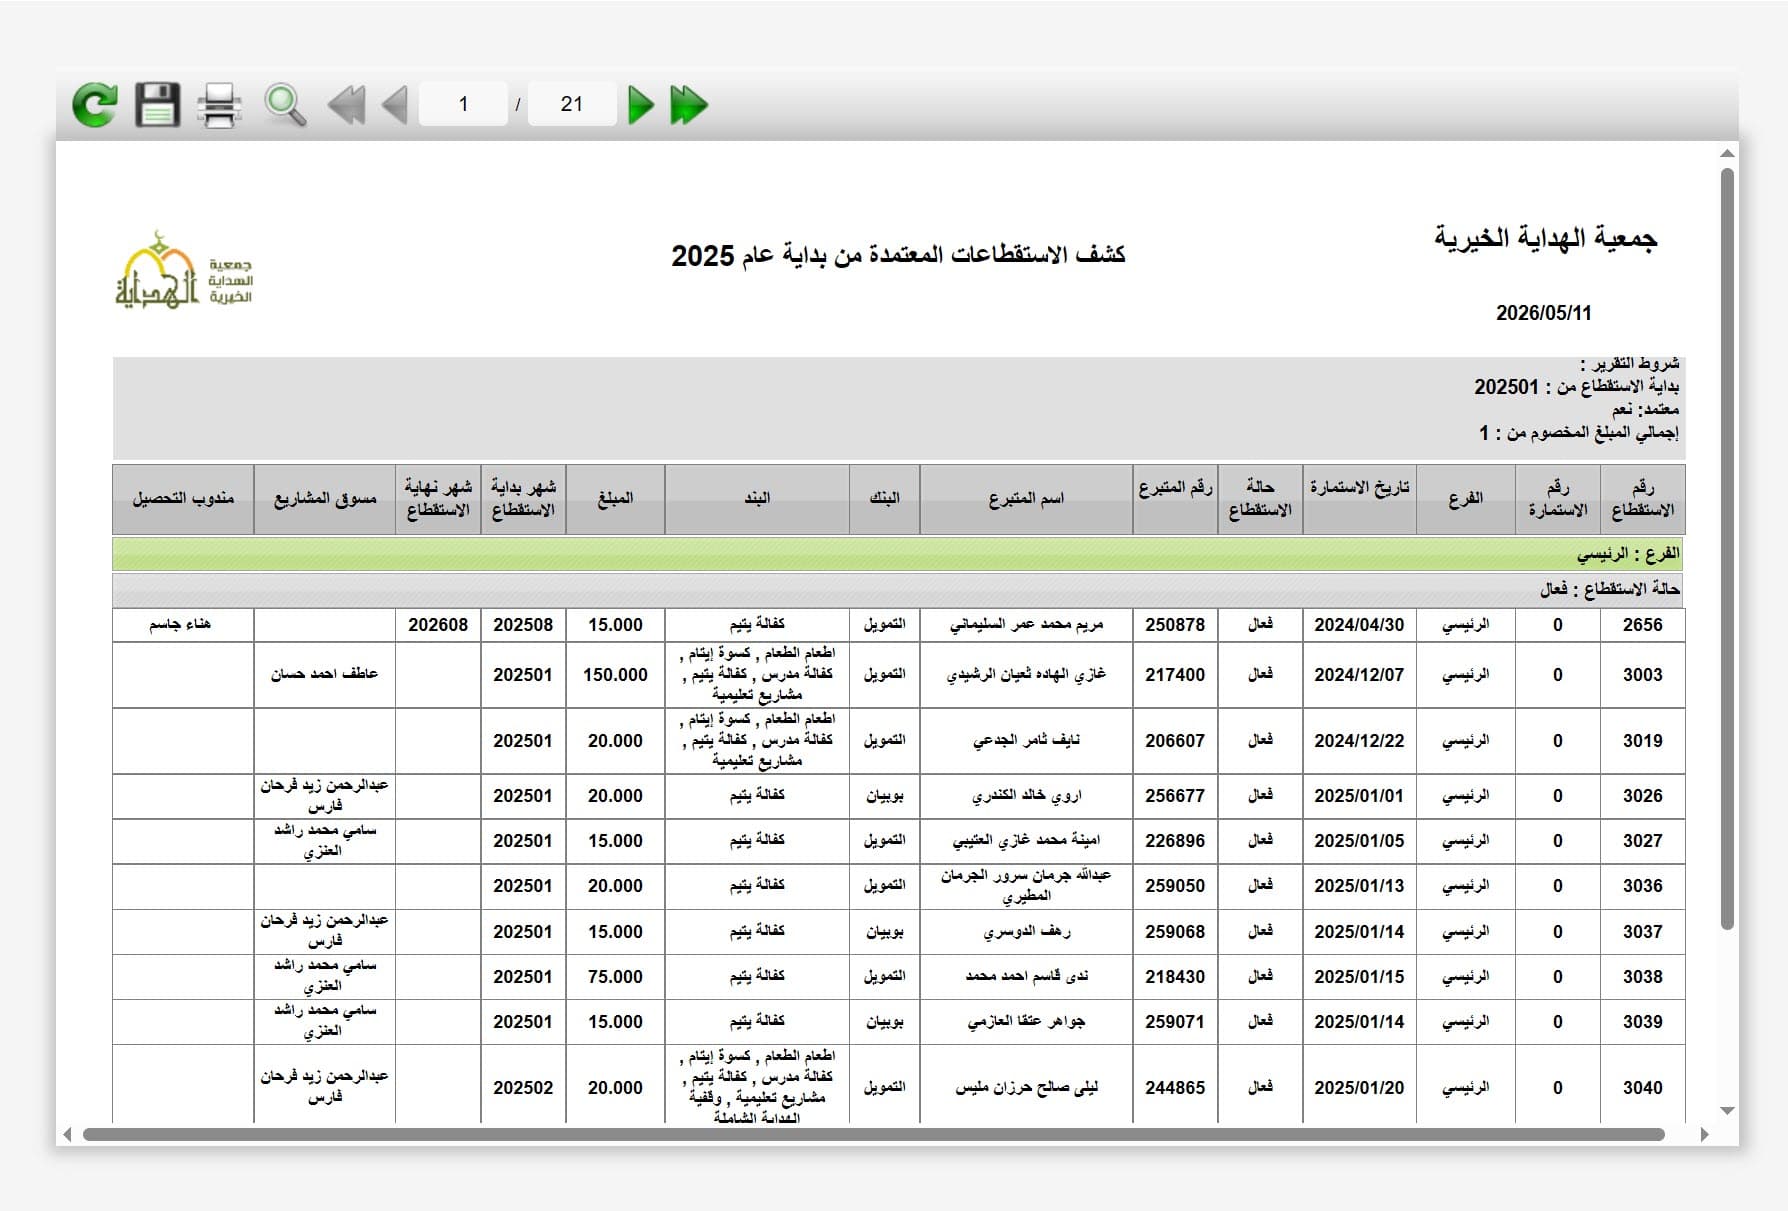The image size is (1788, 1211).
Task: Open search with the magnifying glass icon
Action: 285,105
